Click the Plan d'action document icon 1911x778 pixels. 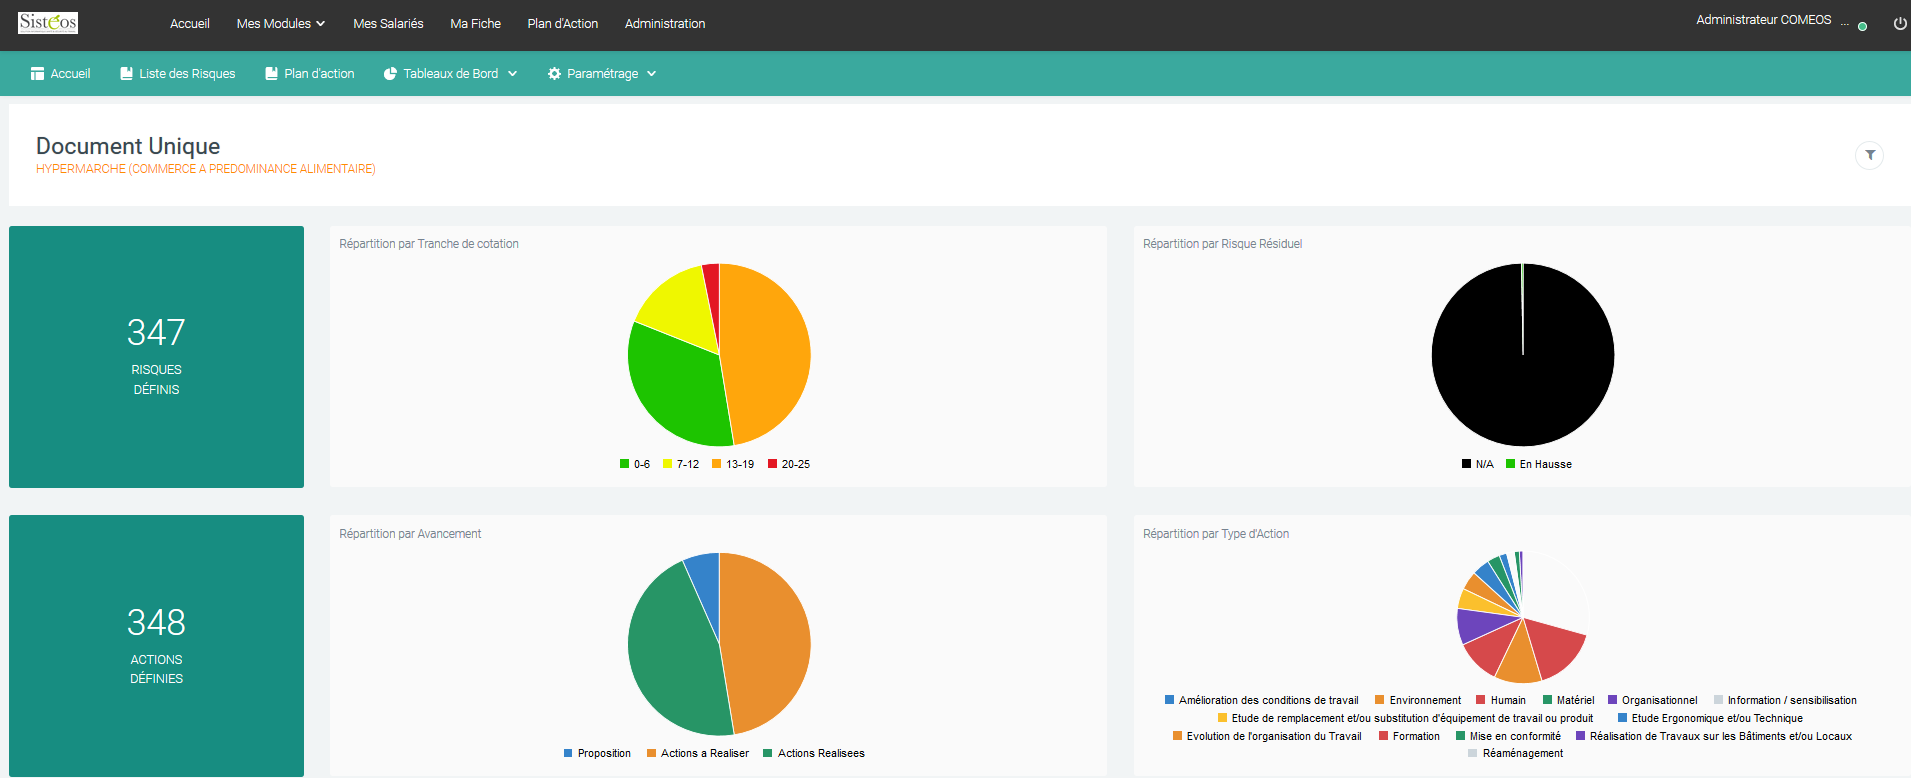(271, 74)
